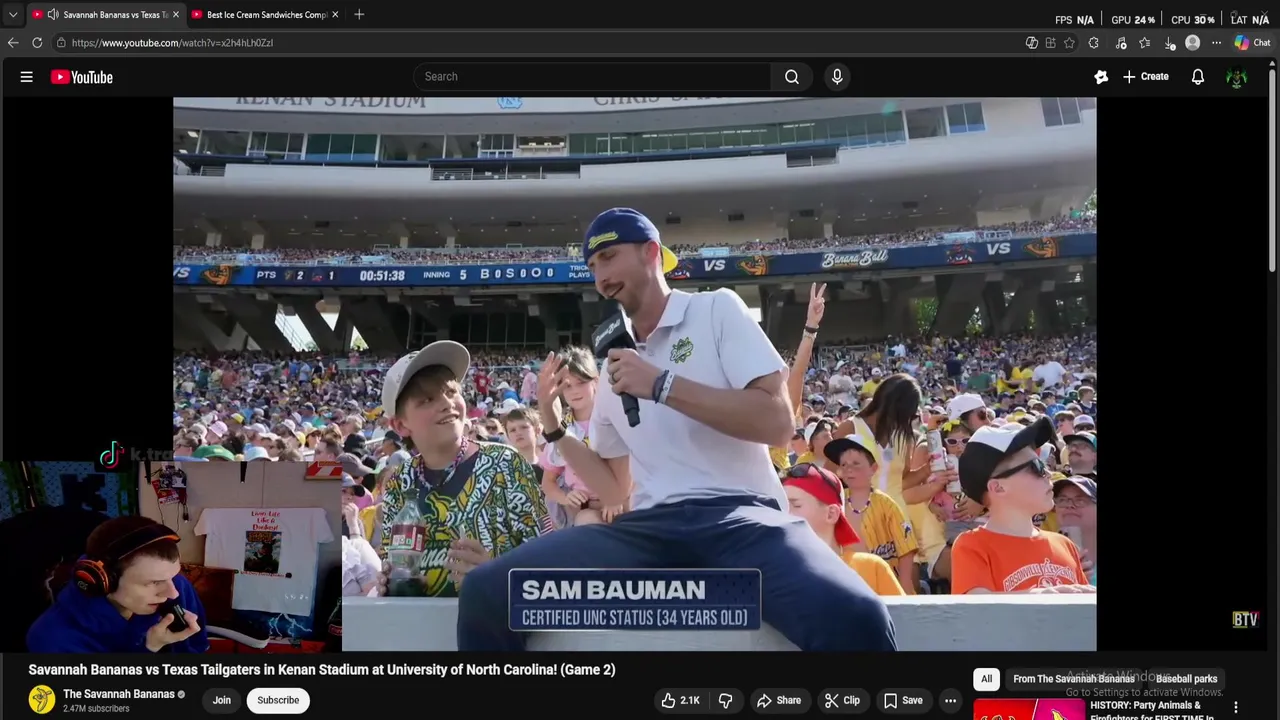Viewport: 1280px width, 720px height.
Task: Select the All filter chip
Action: click(986, 679)
